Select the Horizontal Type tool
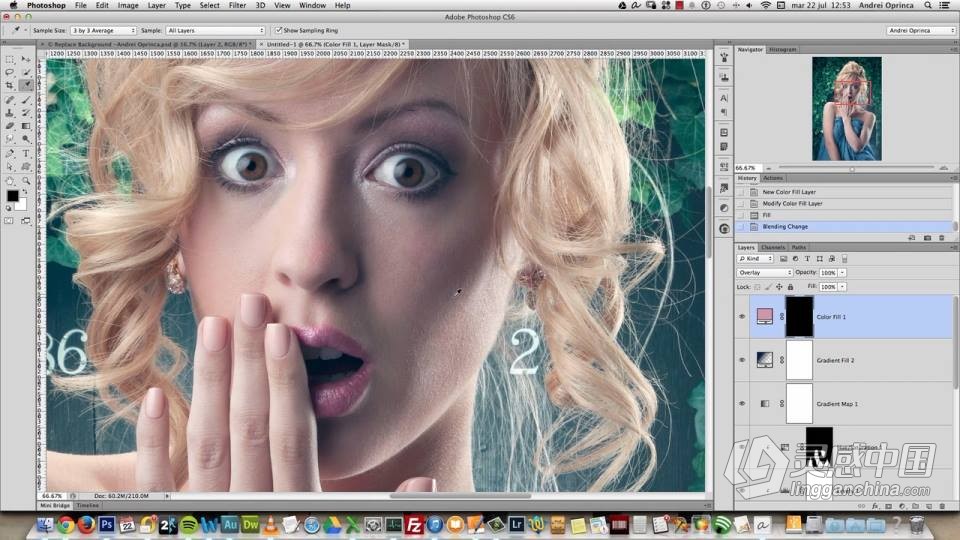This screenshot has height=540, width=960. coord(26,153)
